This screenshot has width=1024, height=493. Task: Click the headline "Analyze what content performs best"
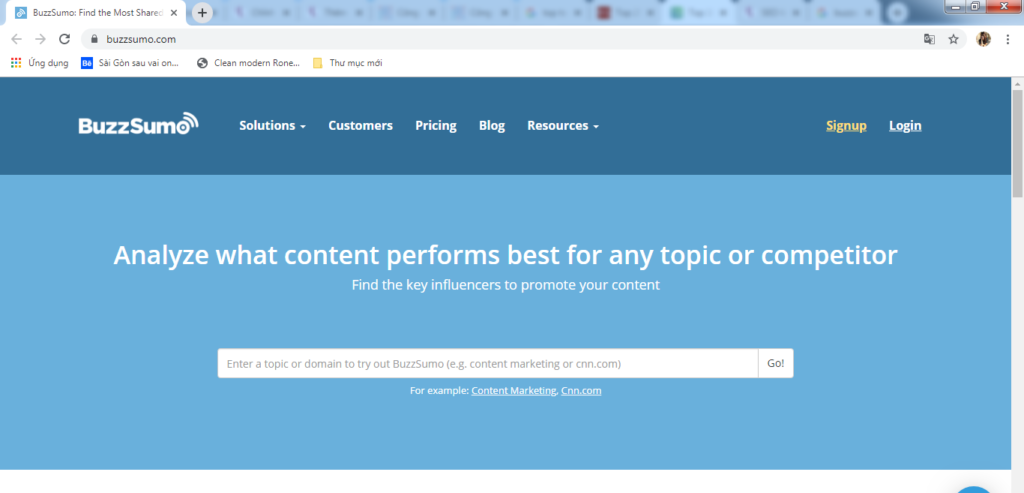[x=505, y=255]
